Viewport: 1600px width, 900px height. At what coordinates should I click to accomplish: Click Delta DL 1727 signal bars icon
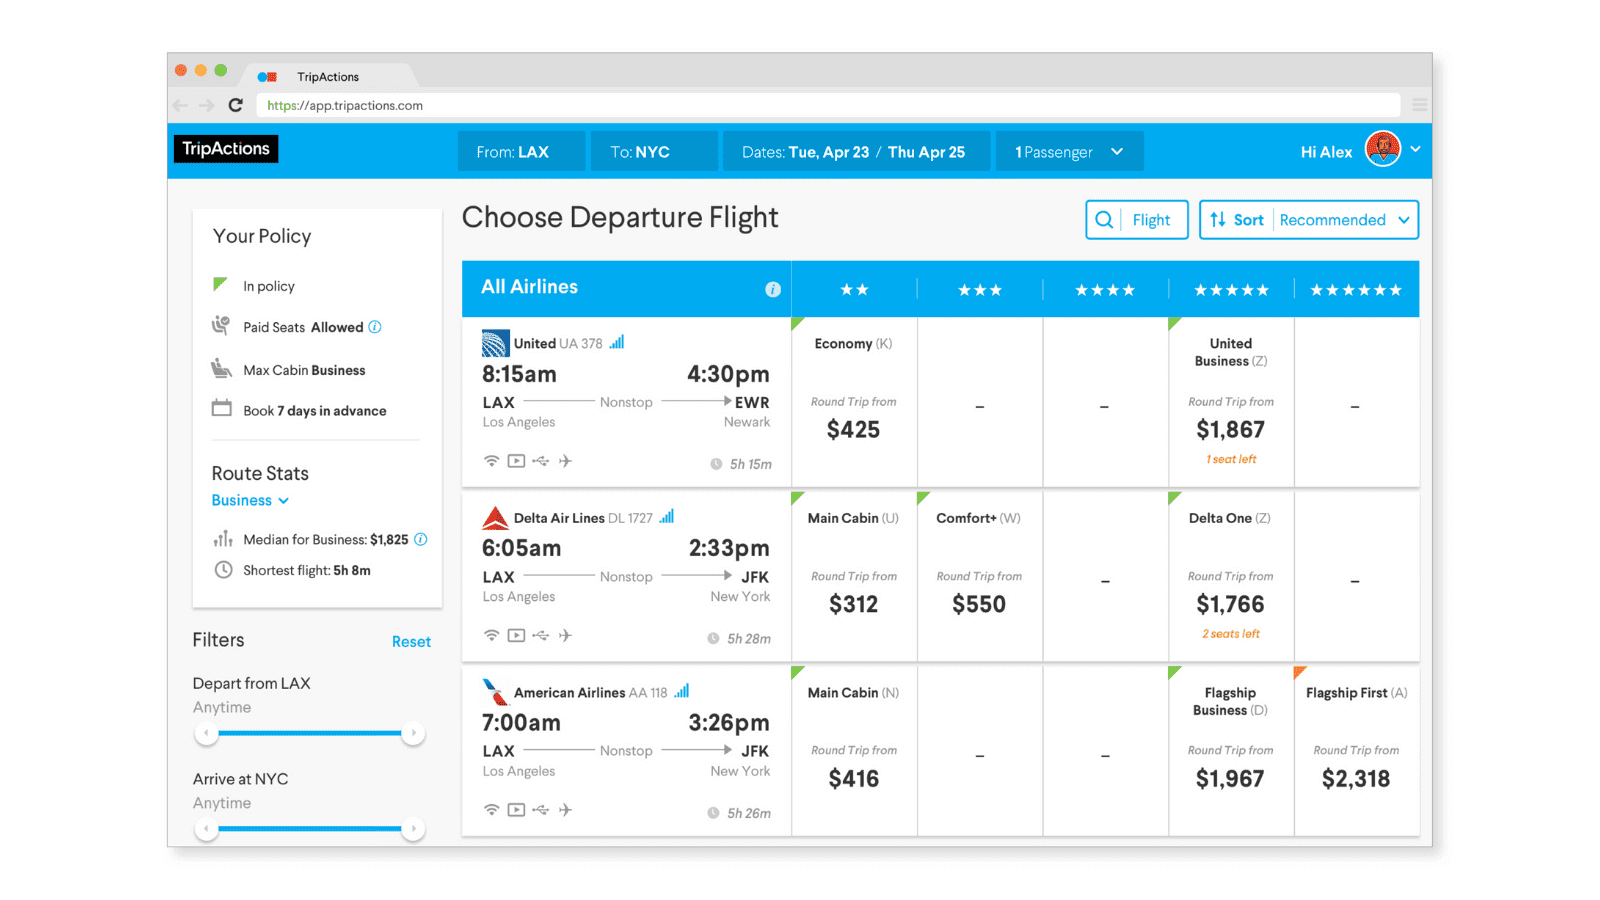point(667,516)
